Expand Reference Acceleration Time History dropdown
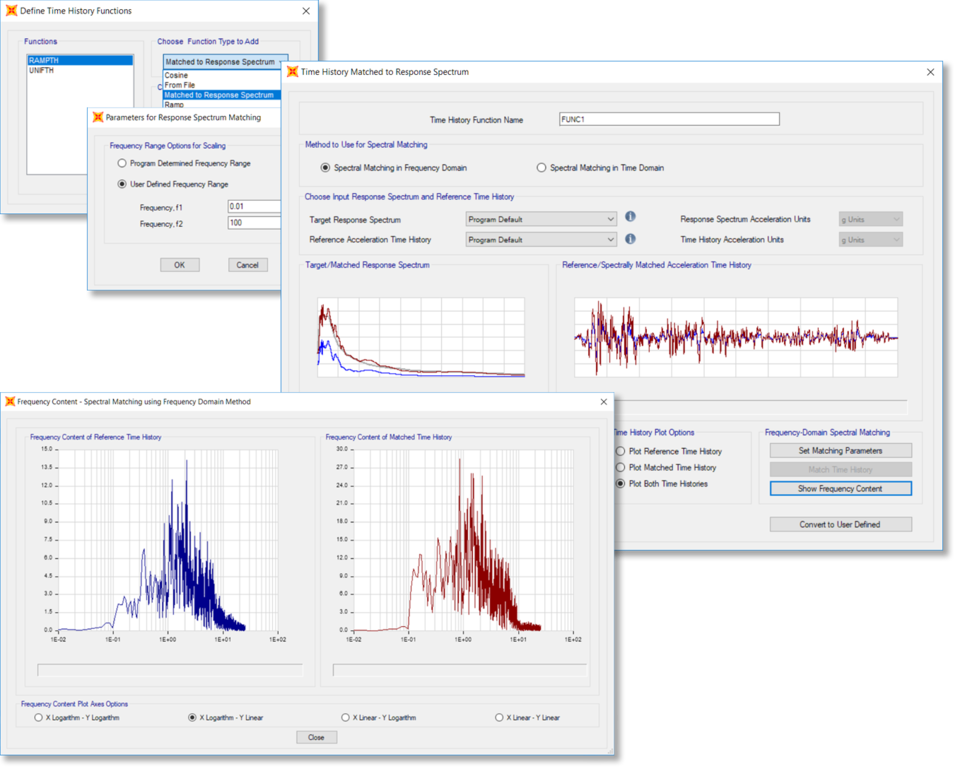This screenshot has height=771, width=960. (541, 240)
